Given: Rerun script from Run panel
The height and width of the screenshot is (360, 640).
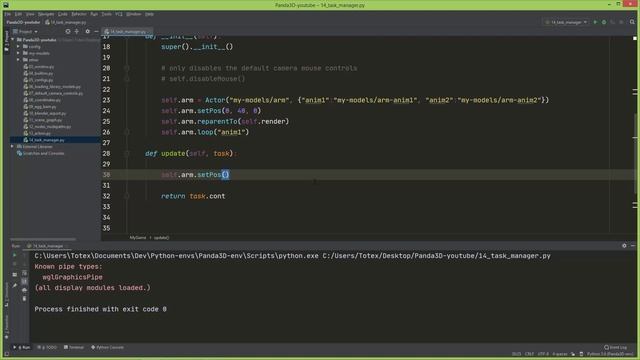Looking at the screenshot, I should tap(15, 255).
